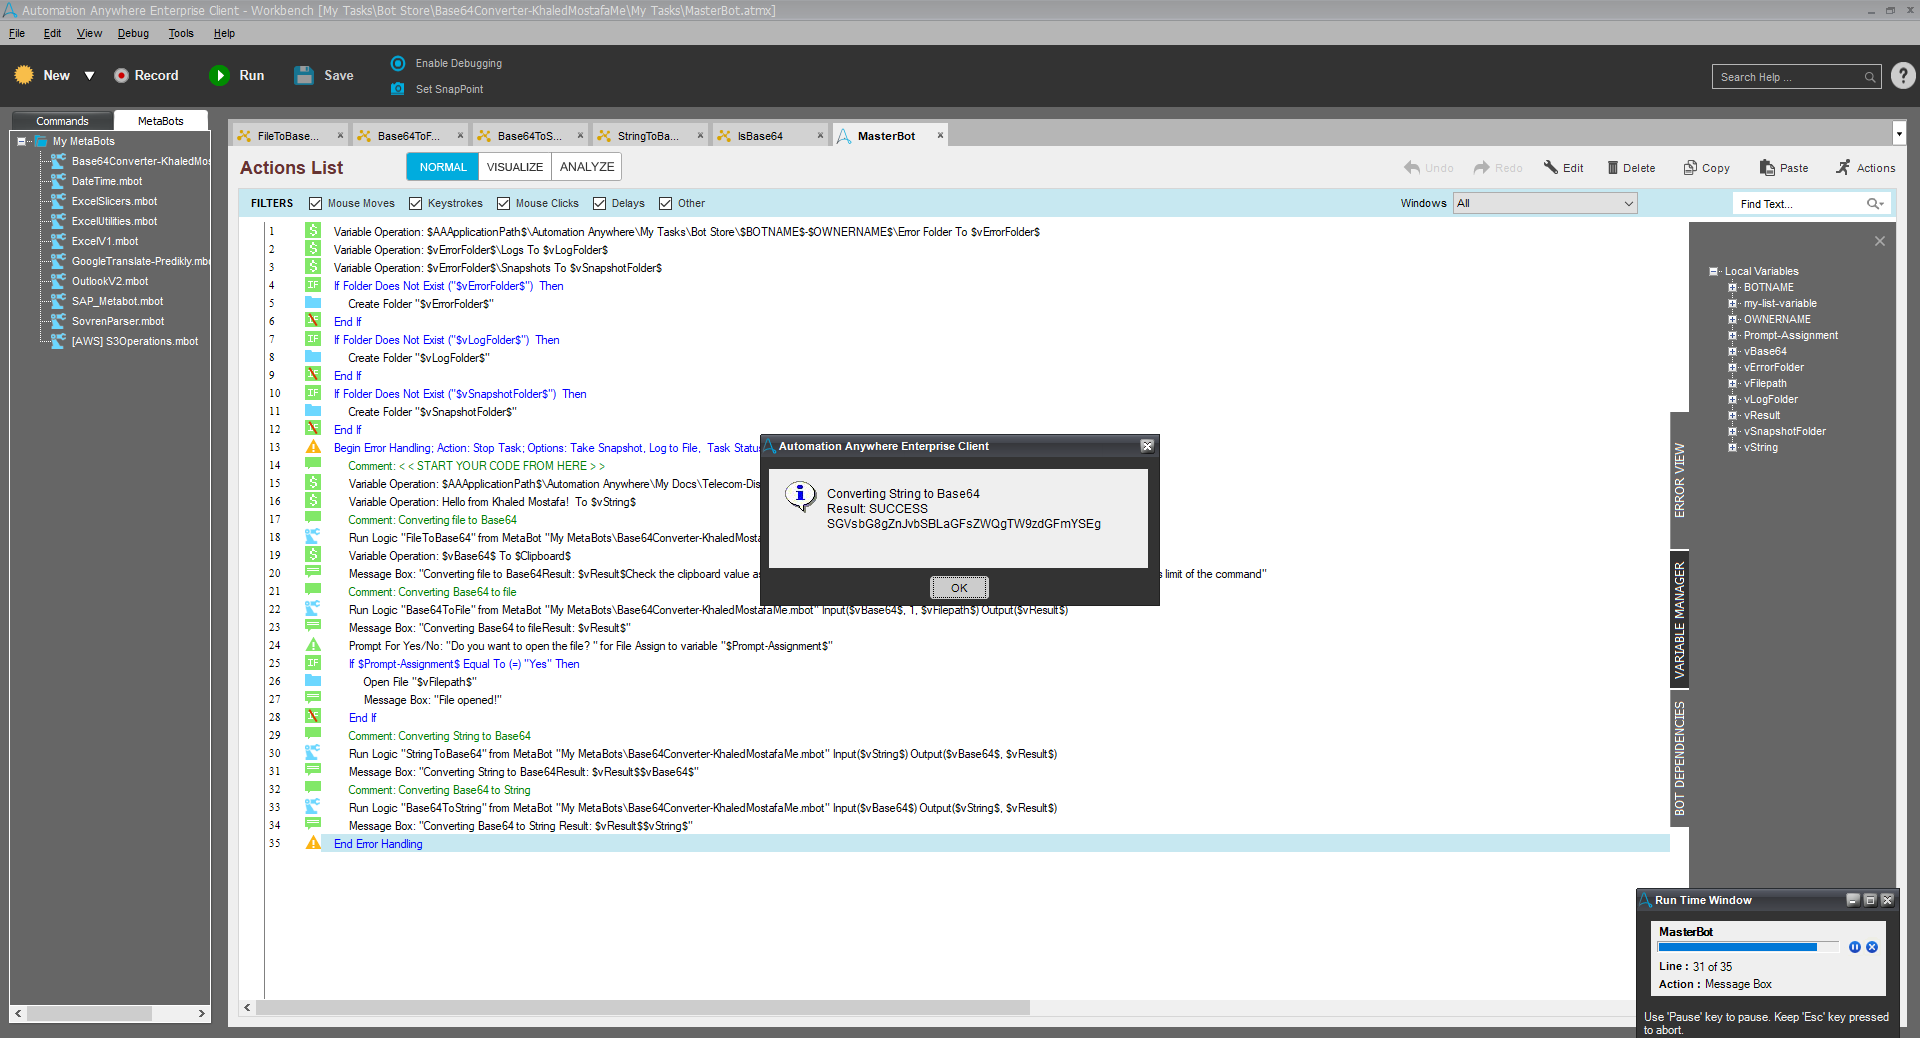This screenshot has width=1920, height=1038.
Task: Select the NORMAL view button
Action: pos(443,167)
